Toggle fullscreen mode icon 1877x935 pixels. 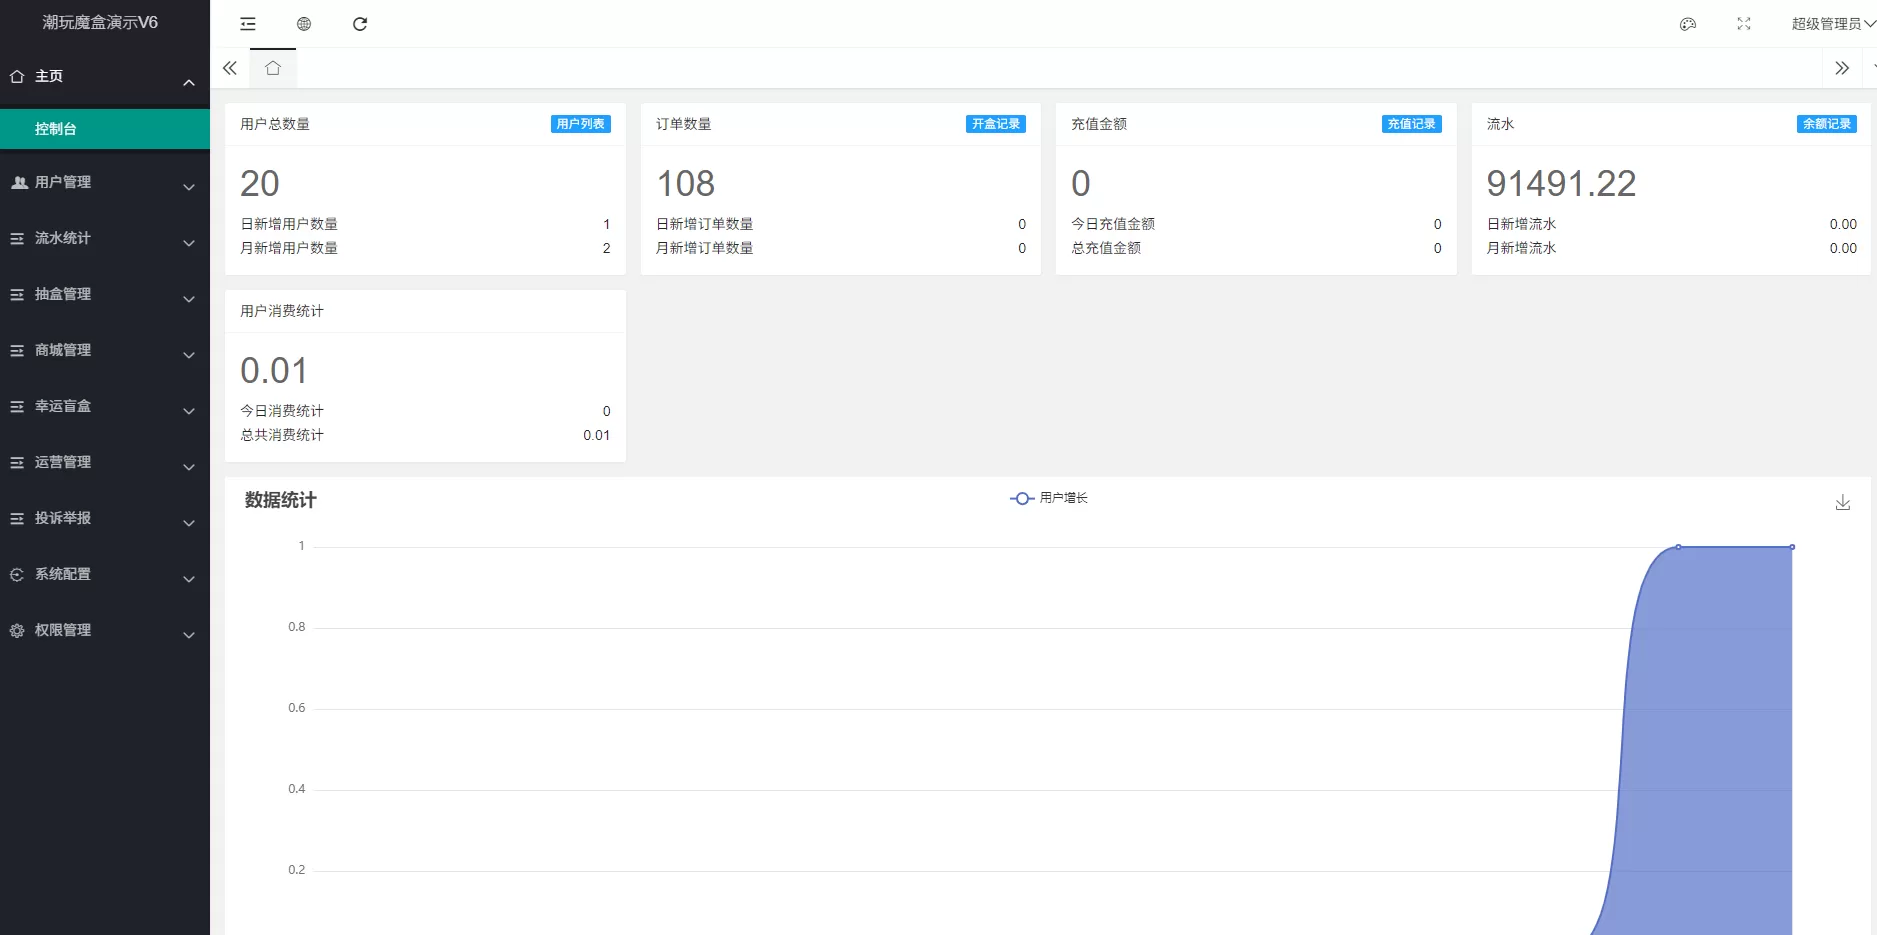tap(1744, 24)
